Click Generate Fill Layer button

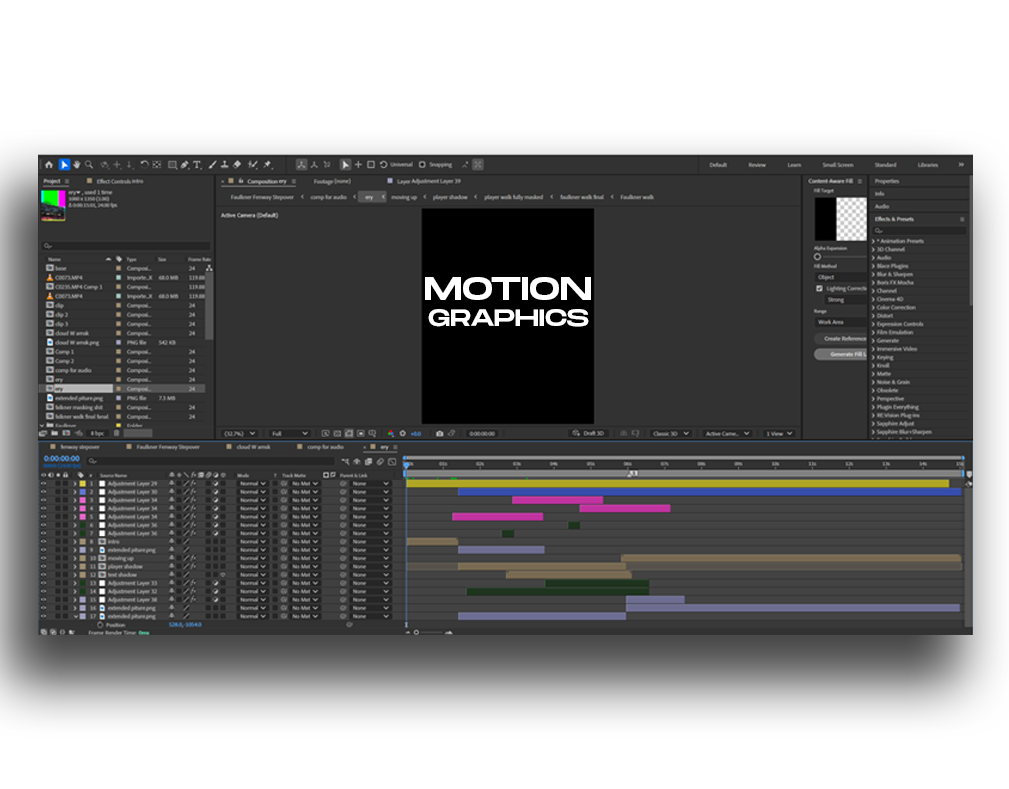(x=841, y=354)
